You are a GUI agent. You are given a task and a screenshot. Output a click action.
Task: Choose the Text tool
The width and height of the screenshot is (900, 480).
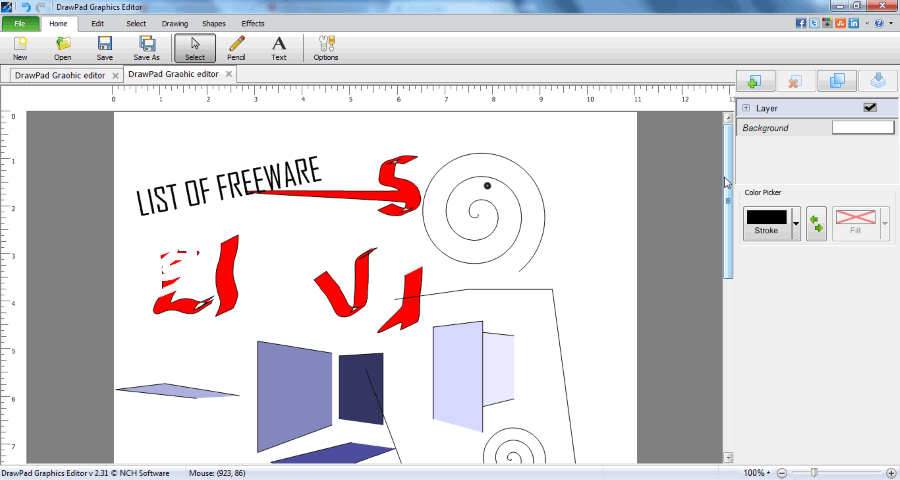279,47
